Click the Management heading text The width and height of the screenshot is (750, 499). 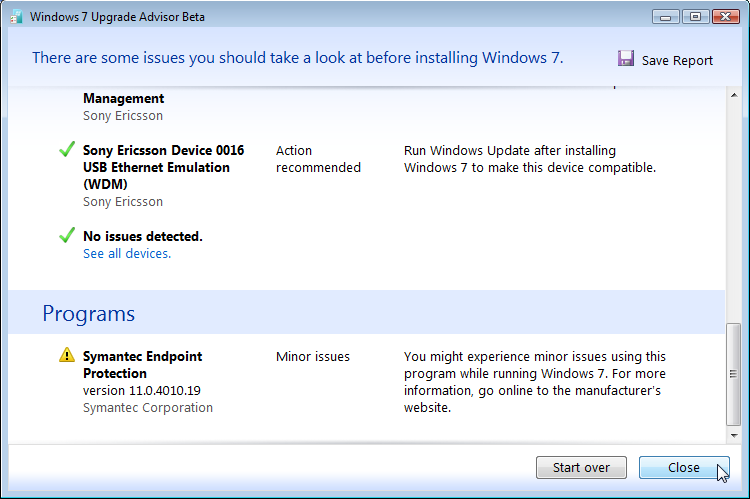(123, 99)
